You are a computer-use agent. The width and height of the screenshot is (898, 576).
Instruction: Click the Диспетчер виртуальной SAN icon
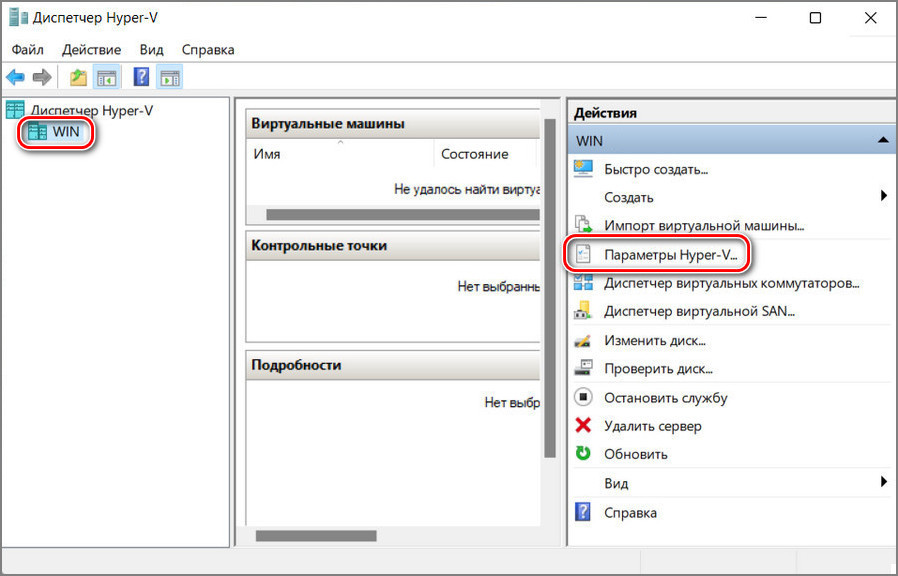583,311
